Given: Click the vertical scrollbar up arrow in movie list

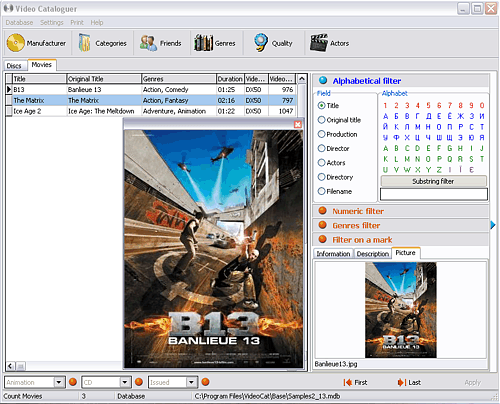Looking at the screenshot, I should (302, 79).
